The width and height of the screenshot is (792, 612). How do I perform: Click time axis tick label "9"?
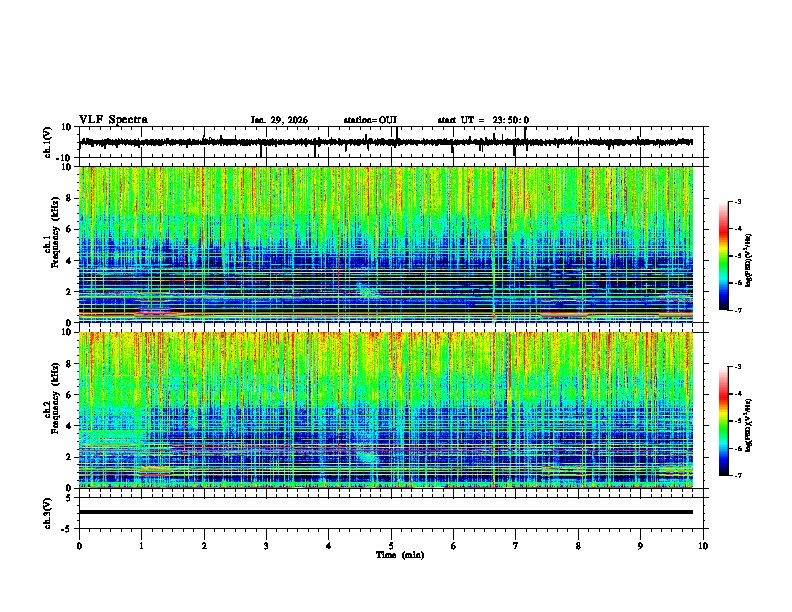(x=640, y=546)
